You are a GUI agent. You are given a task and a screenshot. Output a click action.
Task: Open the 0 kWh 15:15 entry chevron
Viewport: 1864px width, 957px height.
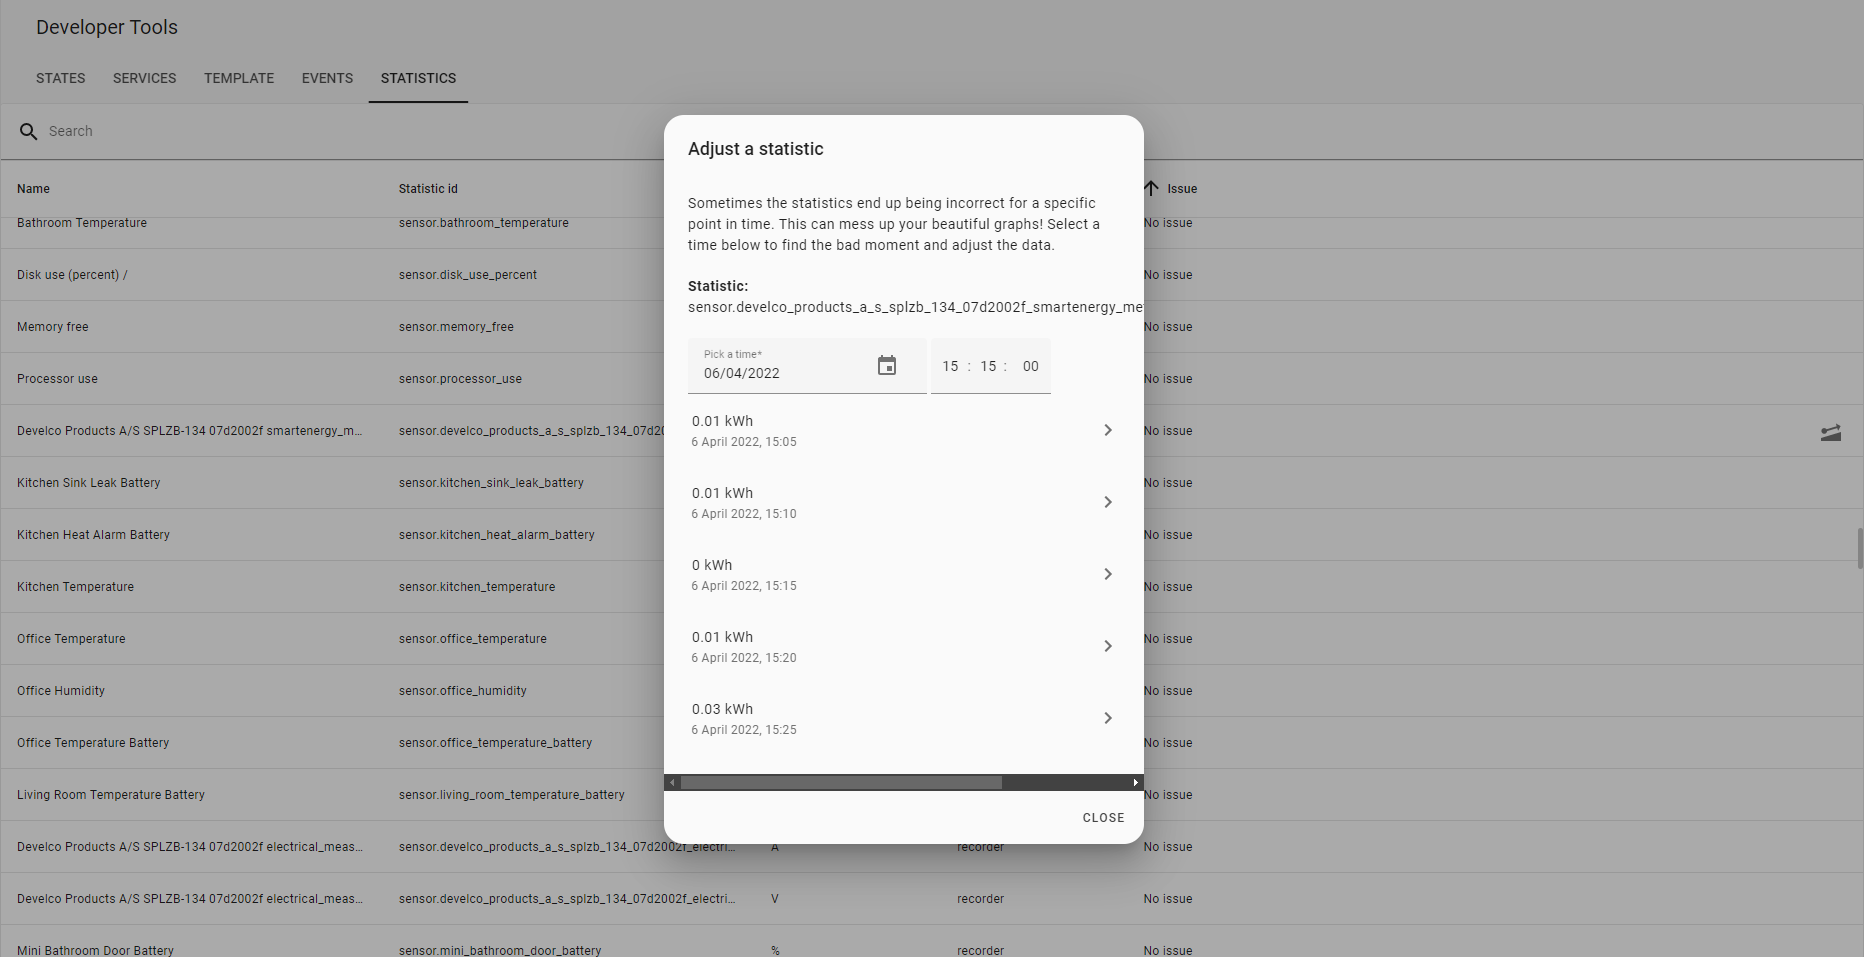click(x=1108, y=574)
